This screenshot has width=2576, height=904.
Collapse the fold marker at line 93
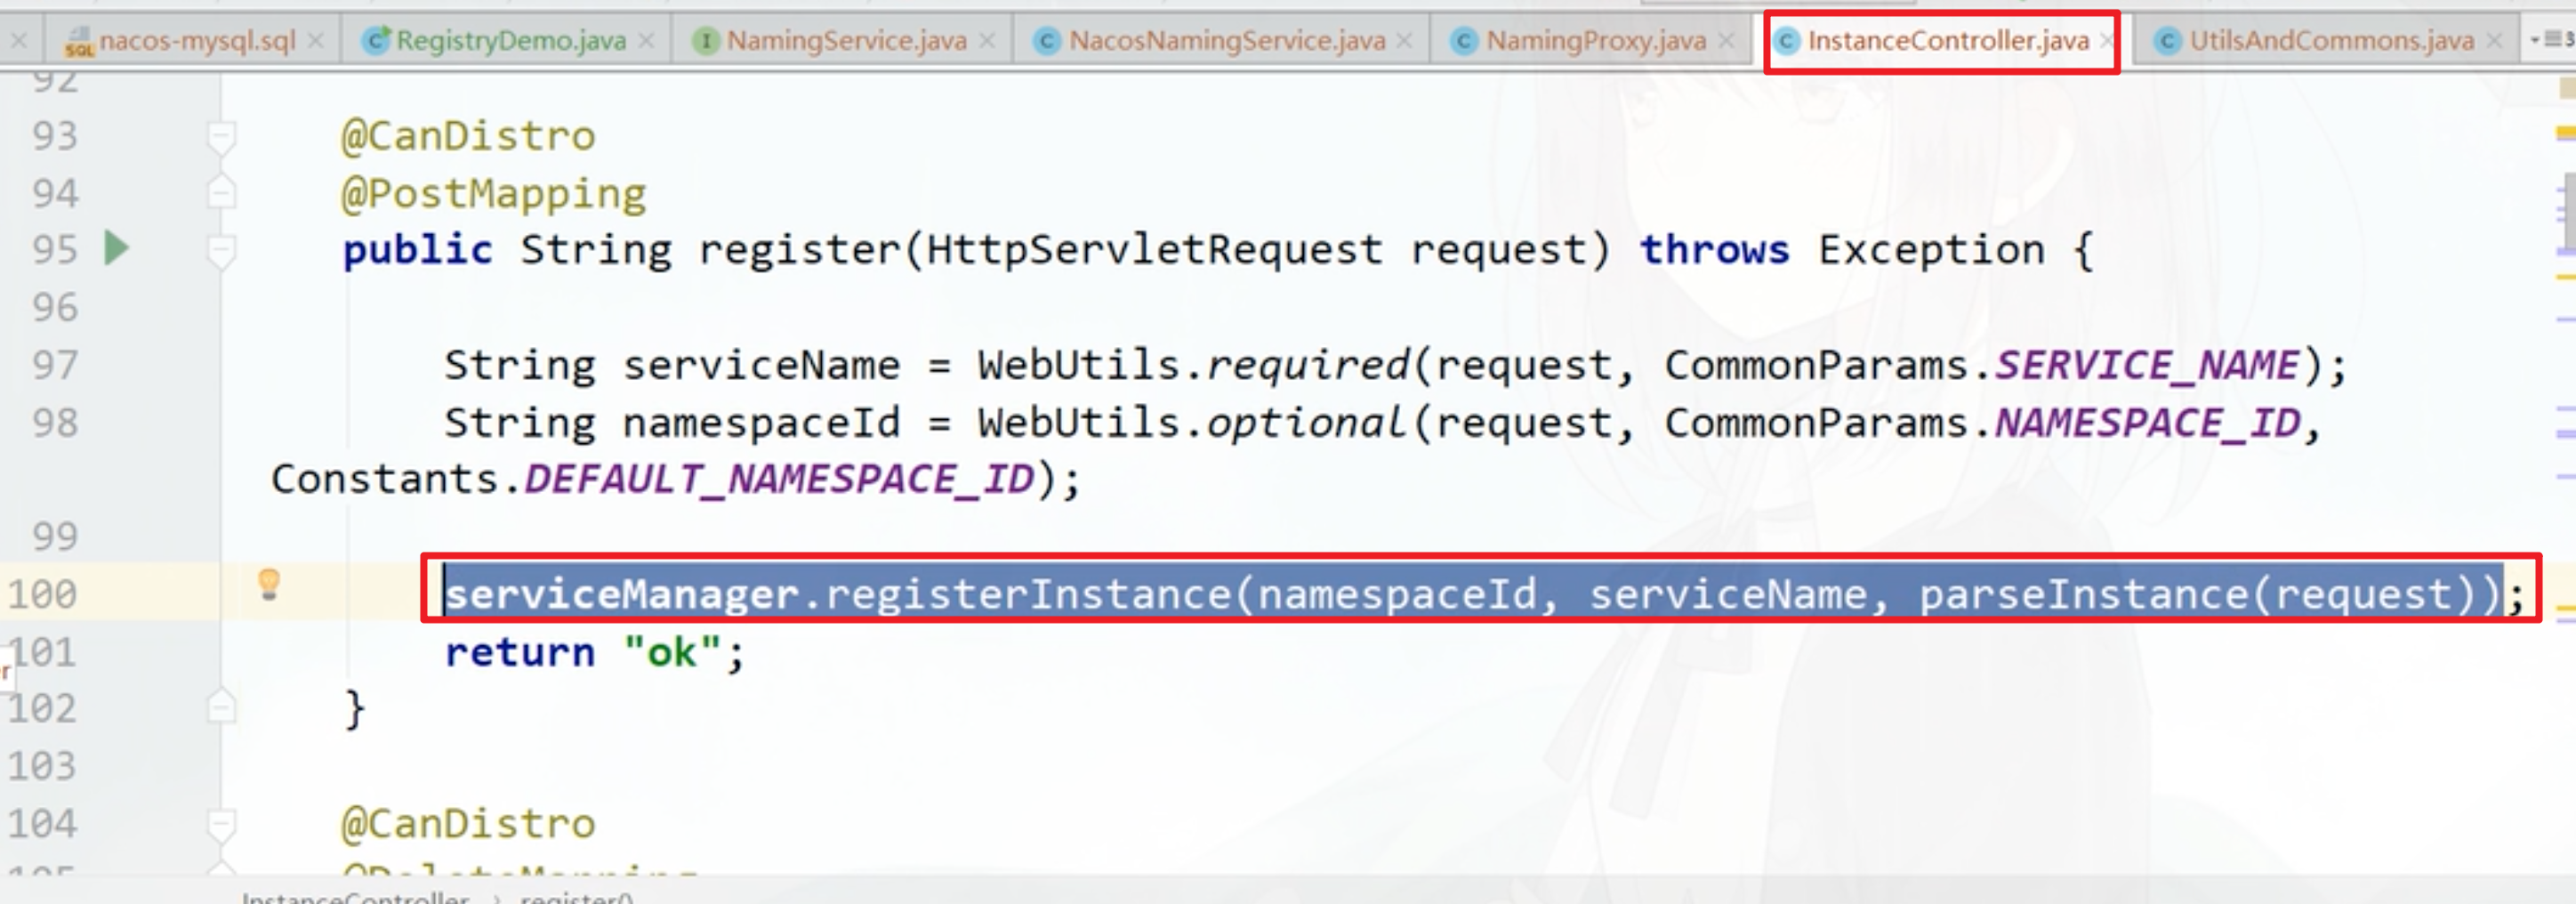pyautogui.click(x=221, y=137)
